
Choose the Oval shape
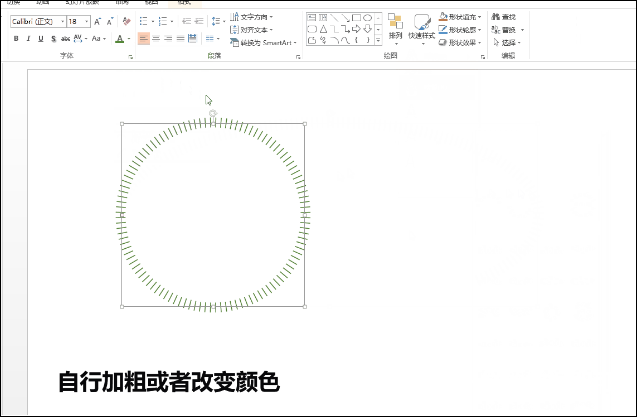tap(367, 17)
